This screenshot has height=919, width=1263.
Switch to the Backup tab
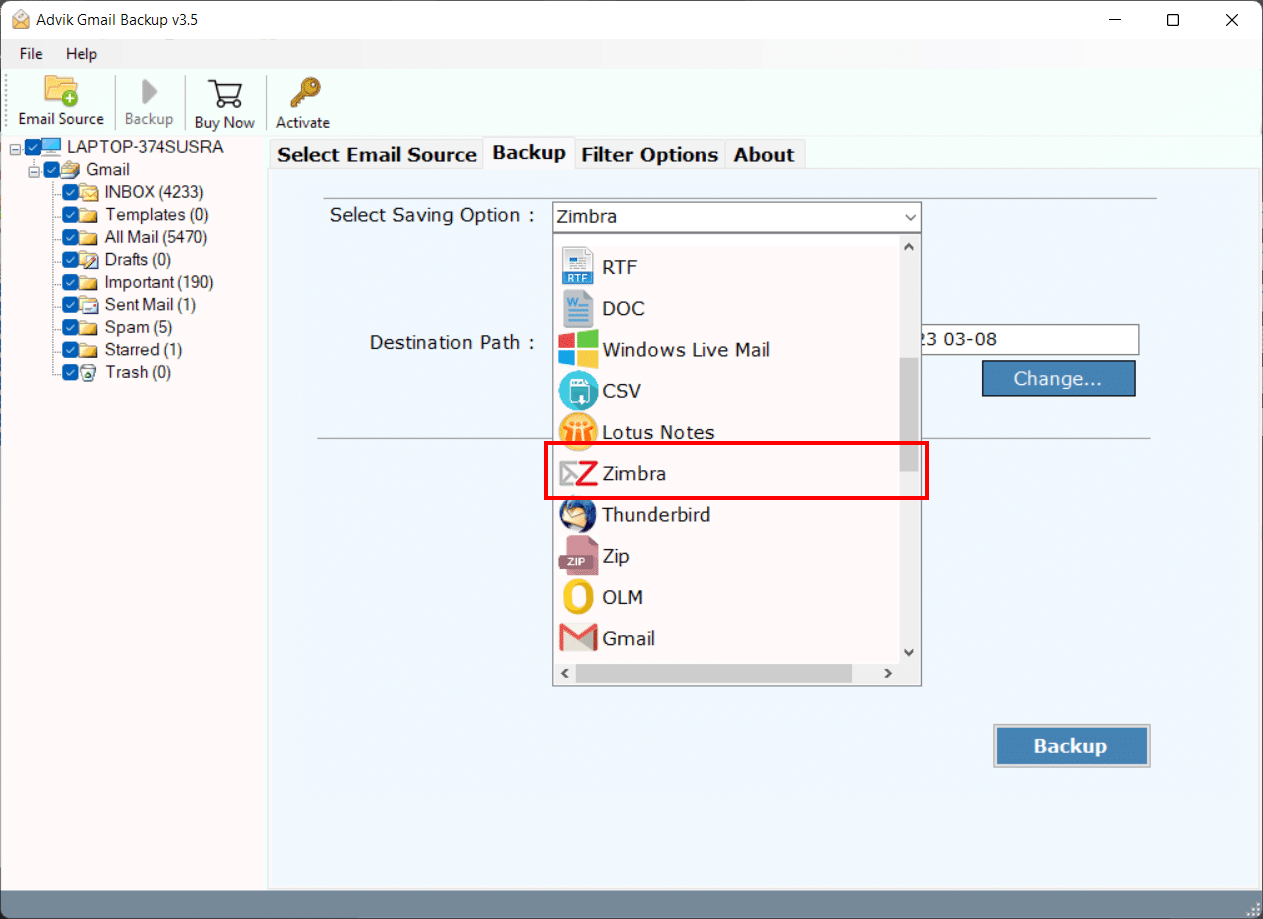529,153
